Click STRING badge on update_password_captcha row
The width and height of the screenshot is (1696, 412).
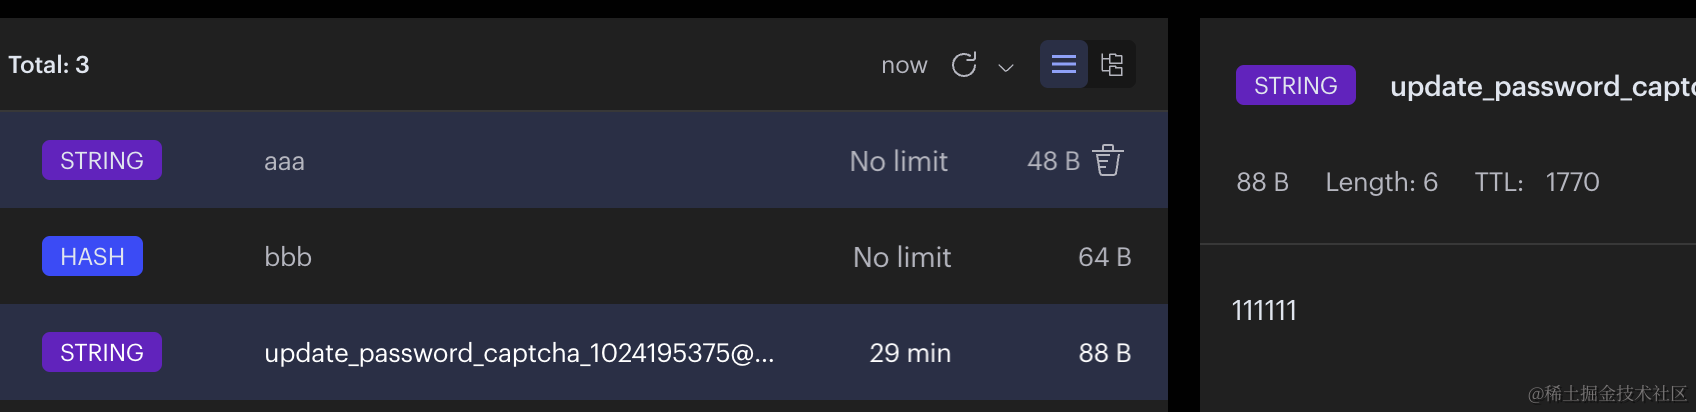click(102, 352)
